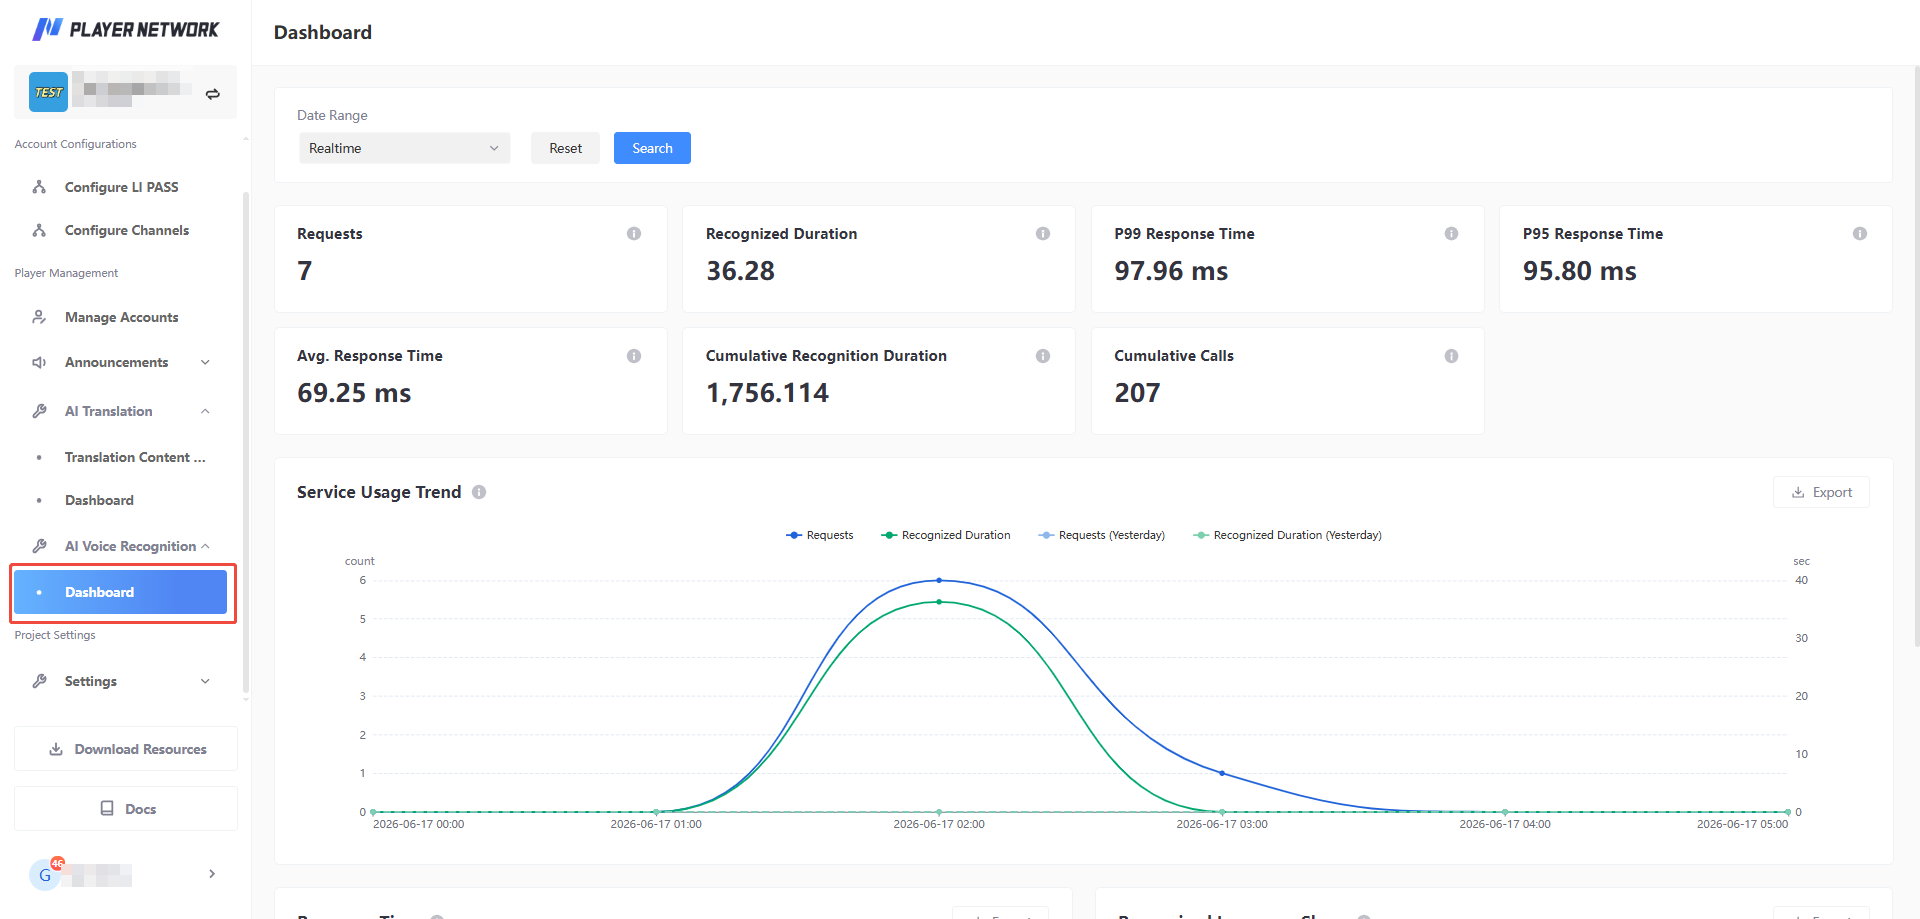Viewport: 1920px width, 919px height.
Task: Click the 36.28 Recognized Duration value
Action: click(740, 271)
